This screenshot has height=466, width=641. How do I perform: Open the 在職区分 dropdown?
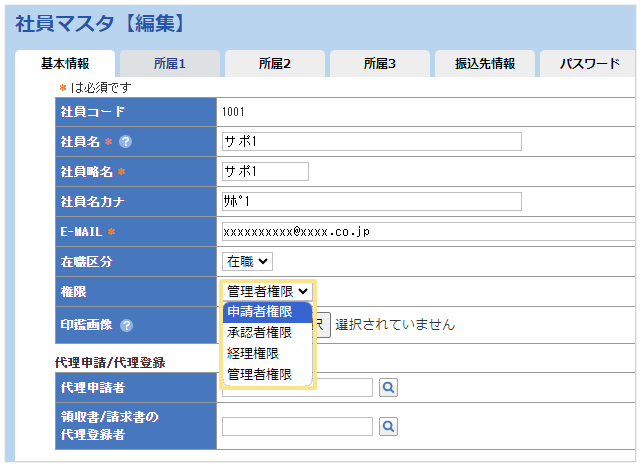247,261
